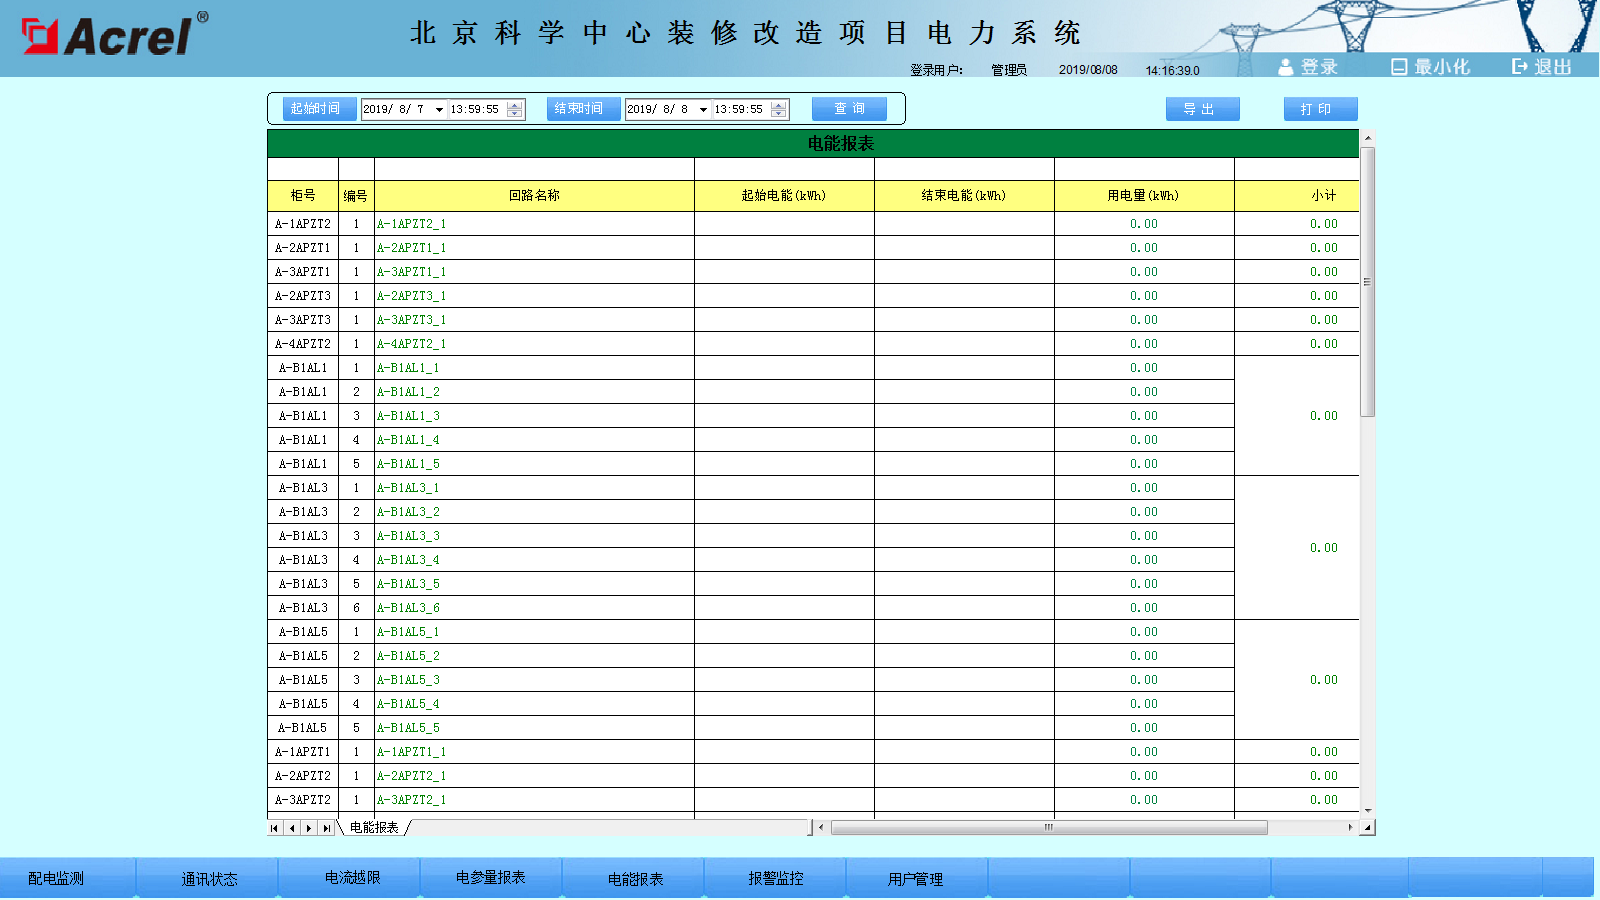
Task: Open 配电监测 navigation tab
Action: (56, 878)
